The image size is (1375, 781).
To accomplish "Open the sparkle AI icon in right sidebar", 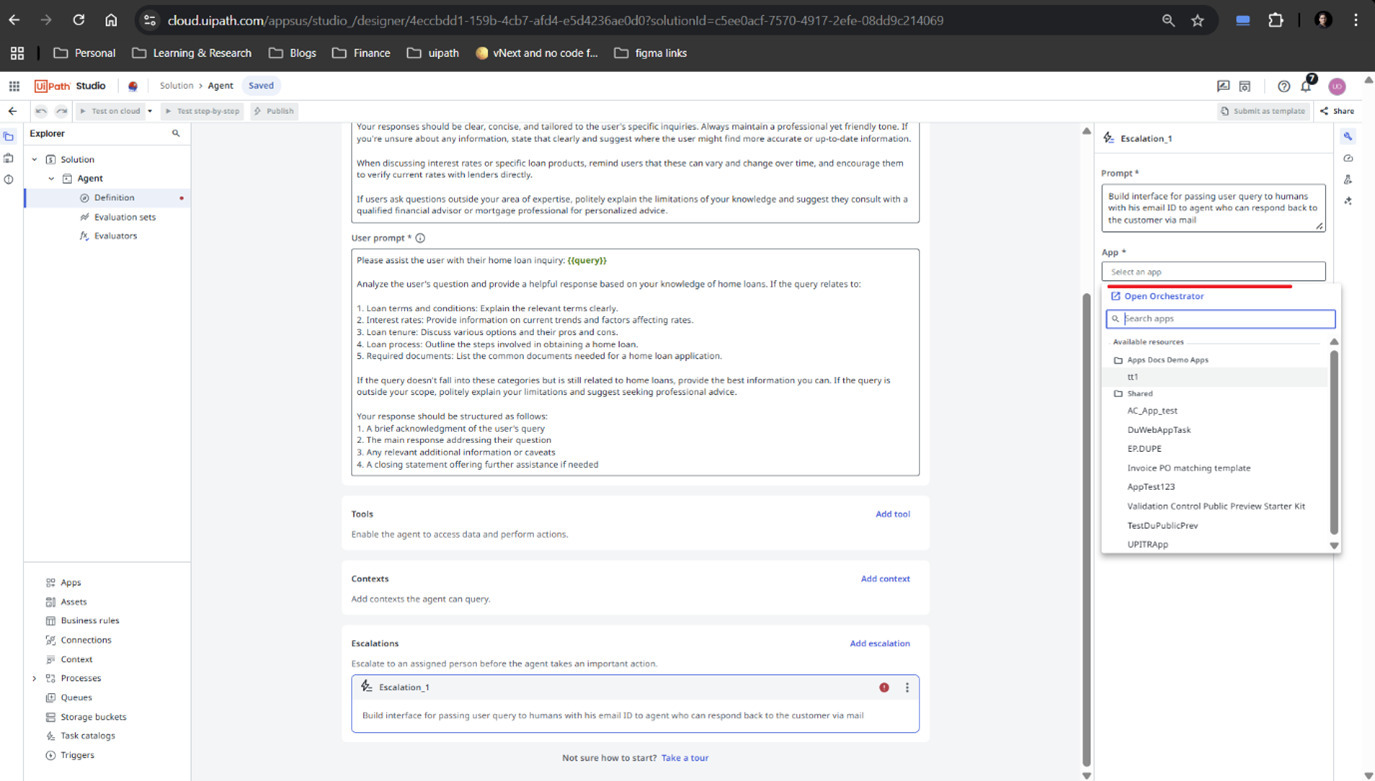I will pyautogui.click(x=1348, y=201).
